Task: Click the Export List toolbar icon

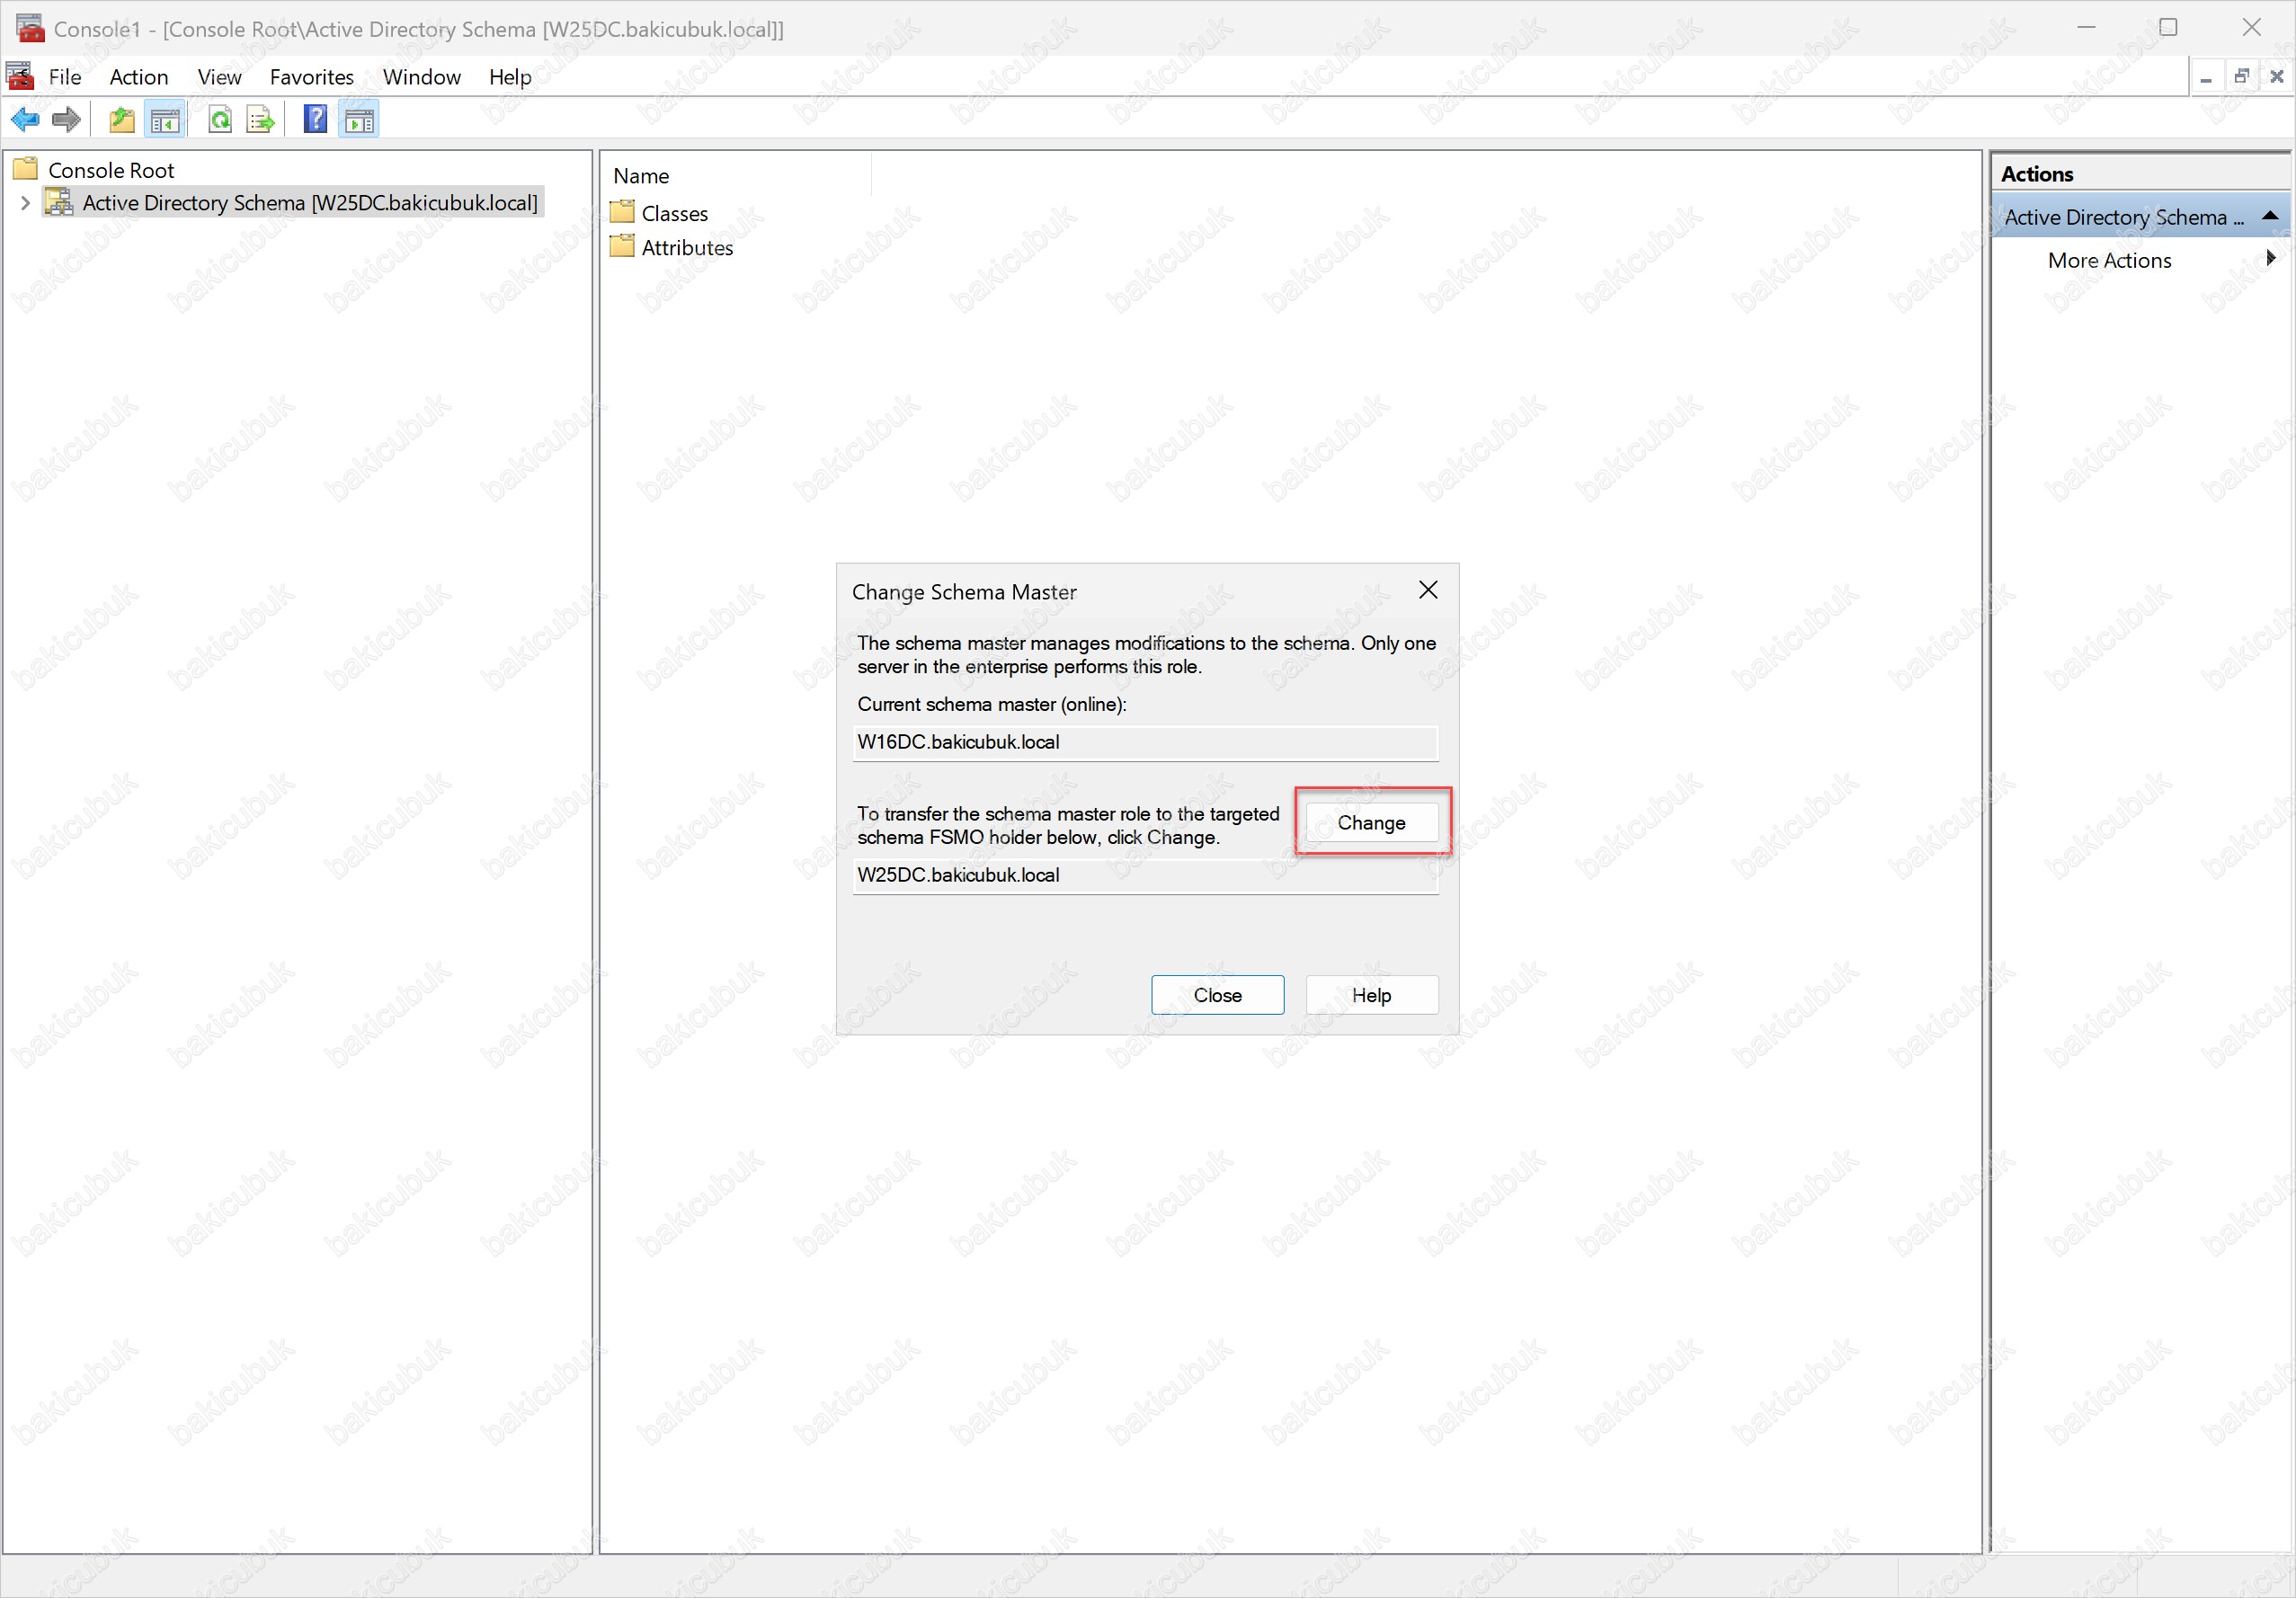Action: [260, 120]
